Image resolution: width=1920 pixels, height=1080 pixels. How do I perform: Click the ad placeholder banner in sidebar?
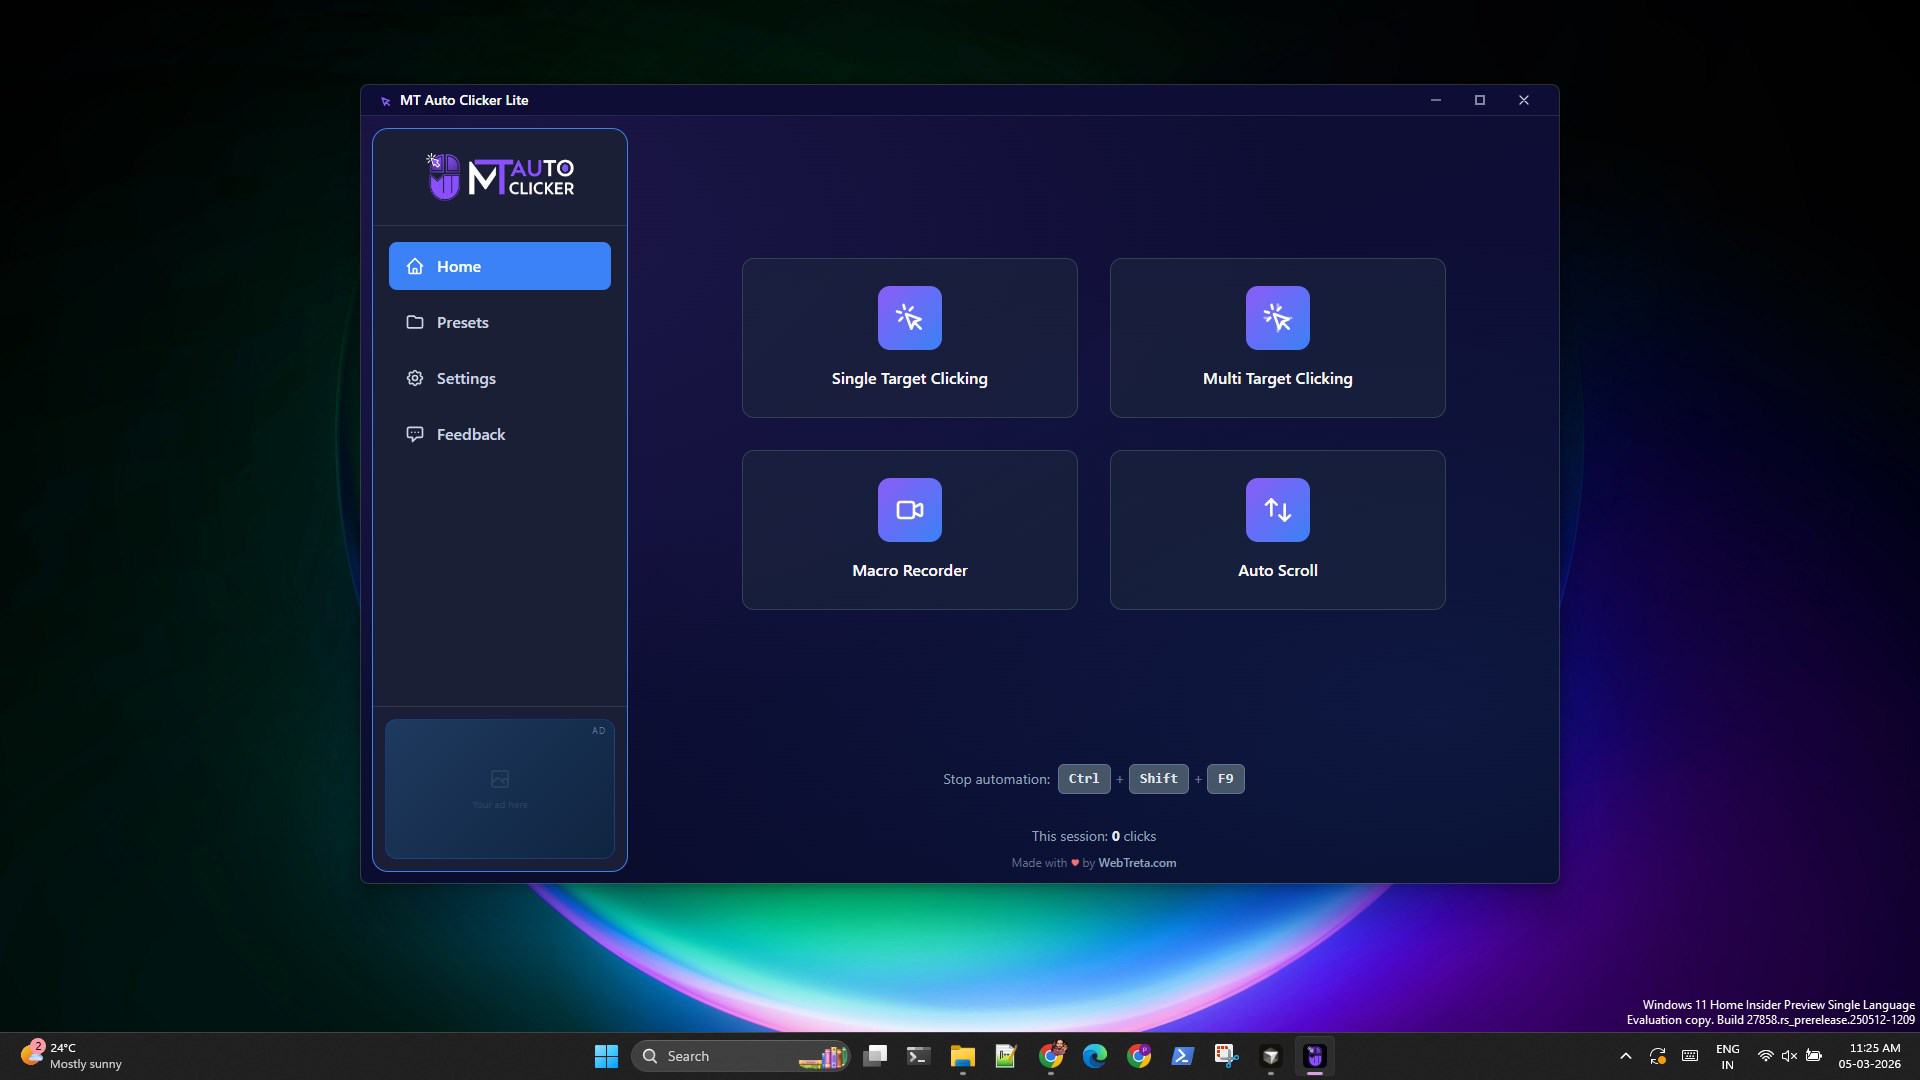coord(499,788)
